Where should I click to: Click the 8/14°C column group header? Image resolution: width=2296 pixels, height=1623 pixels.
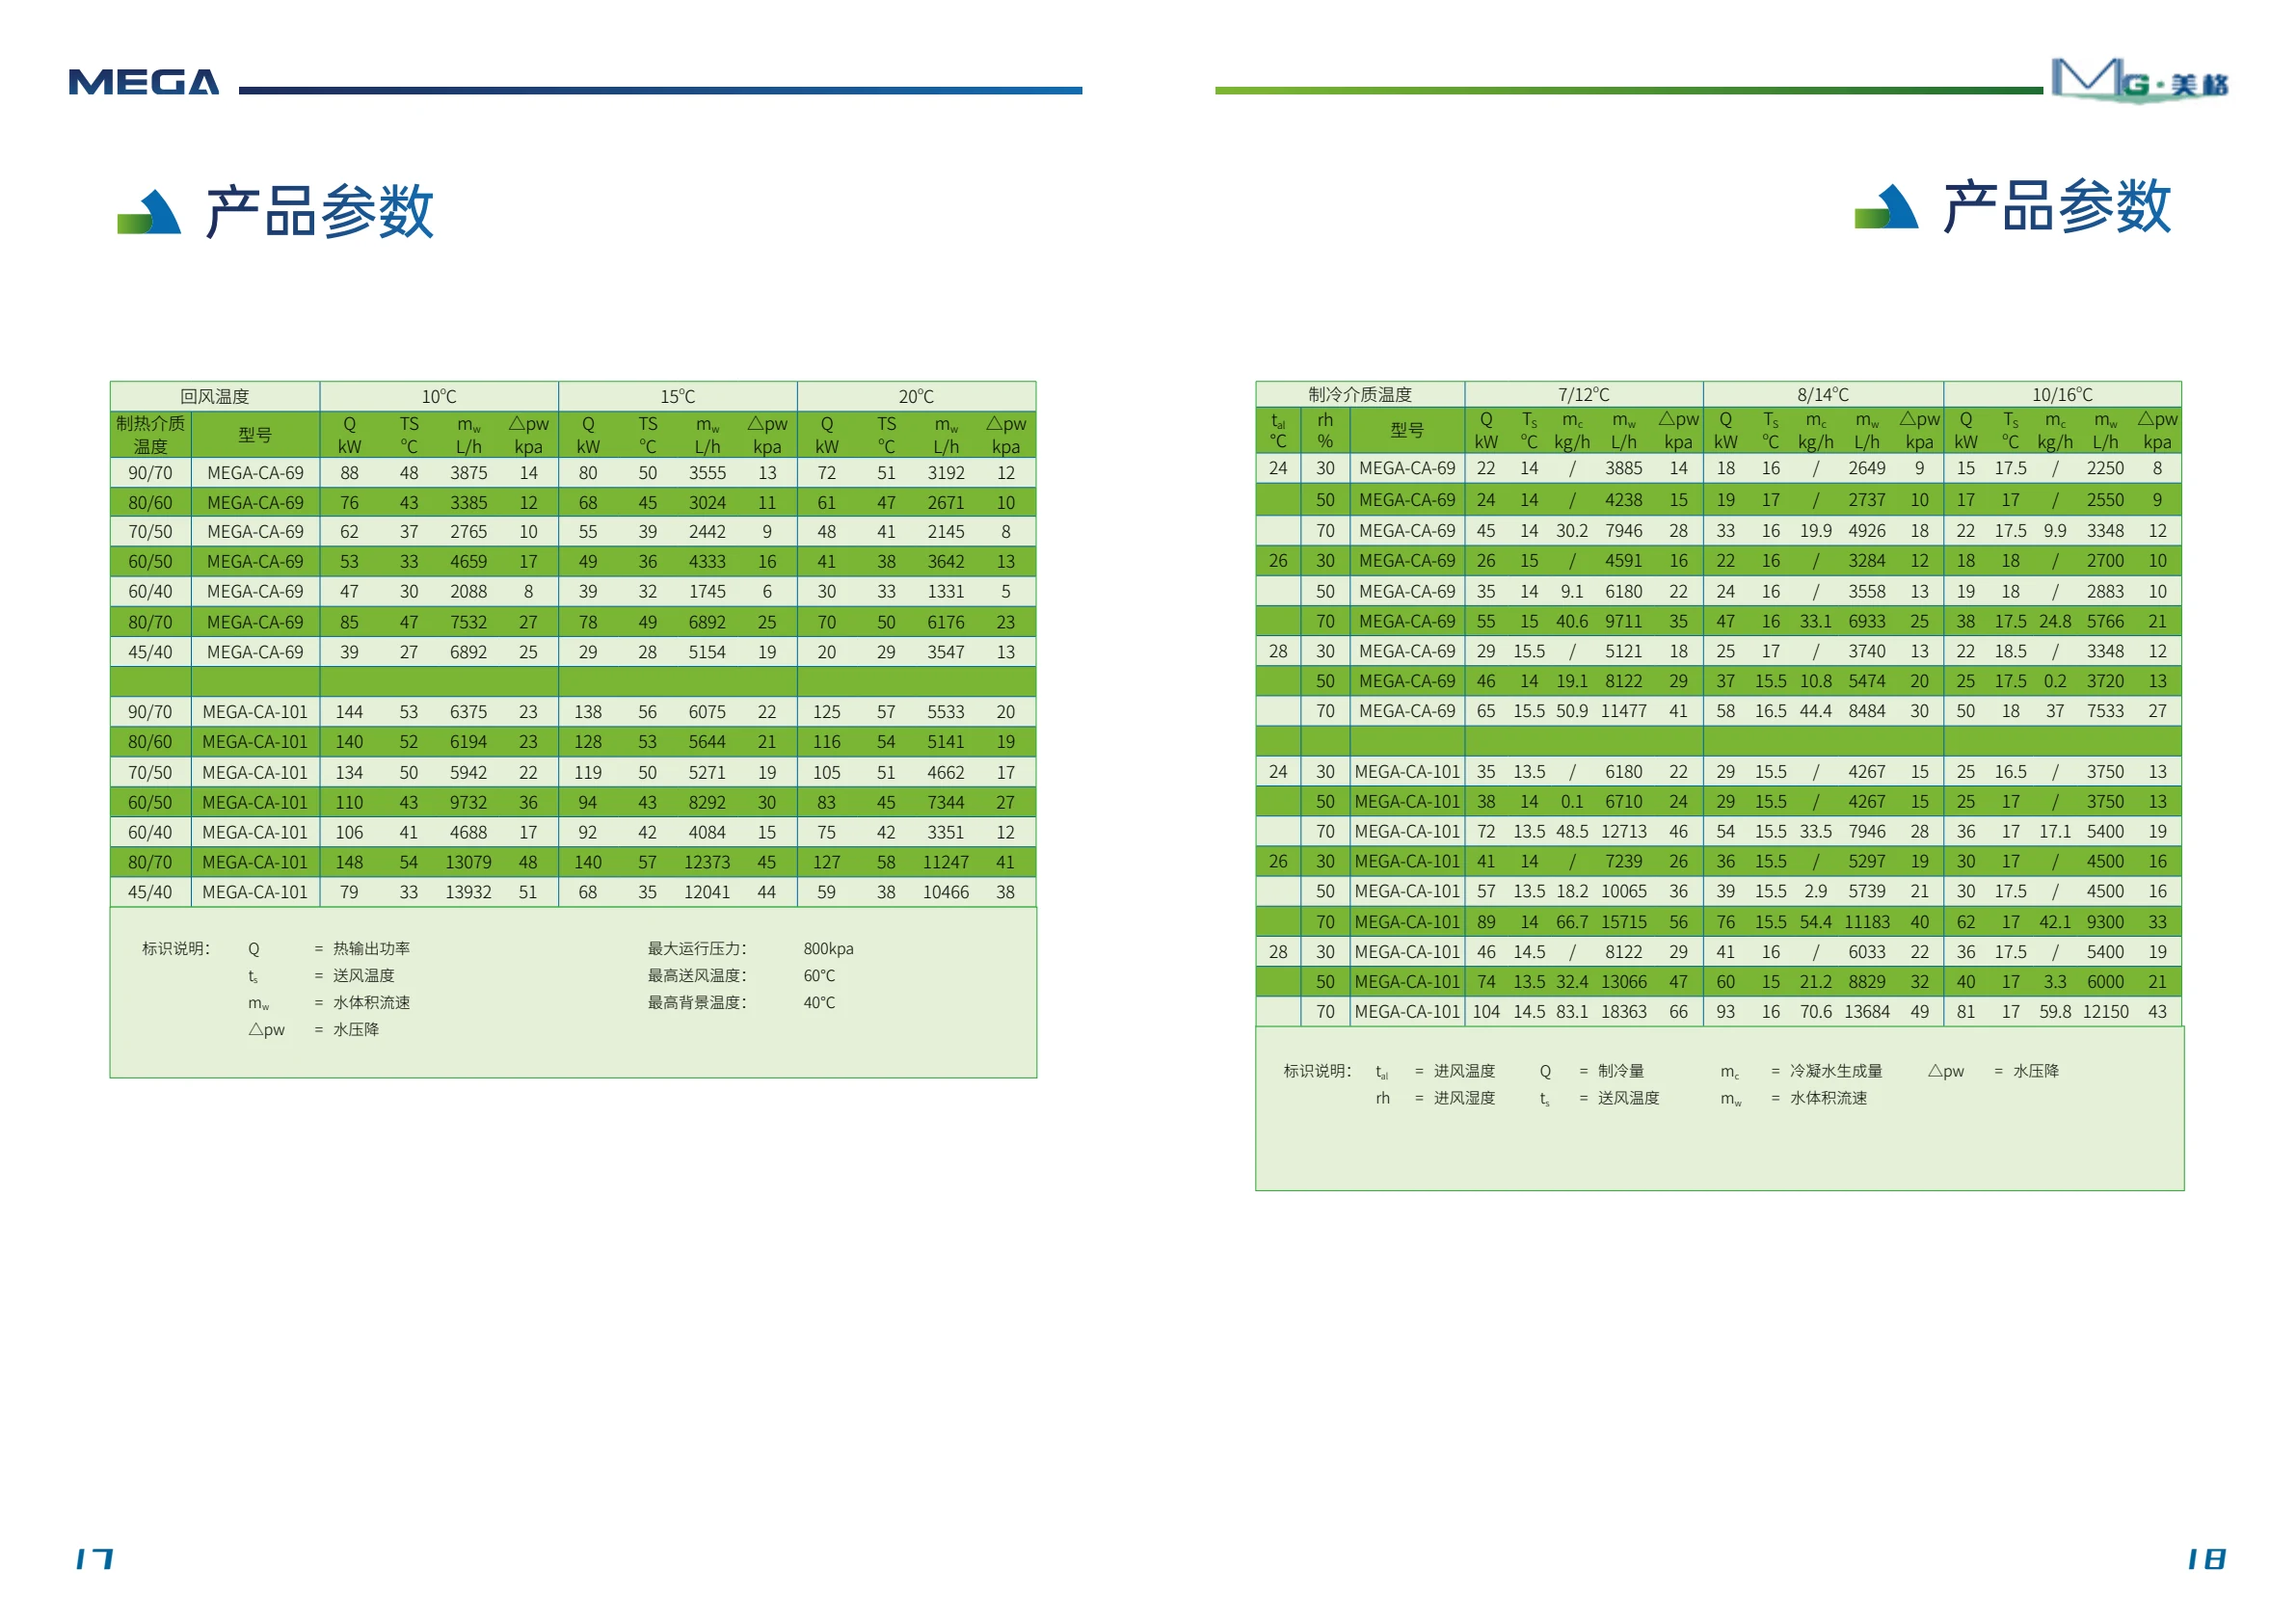[x=1823, y=394]
